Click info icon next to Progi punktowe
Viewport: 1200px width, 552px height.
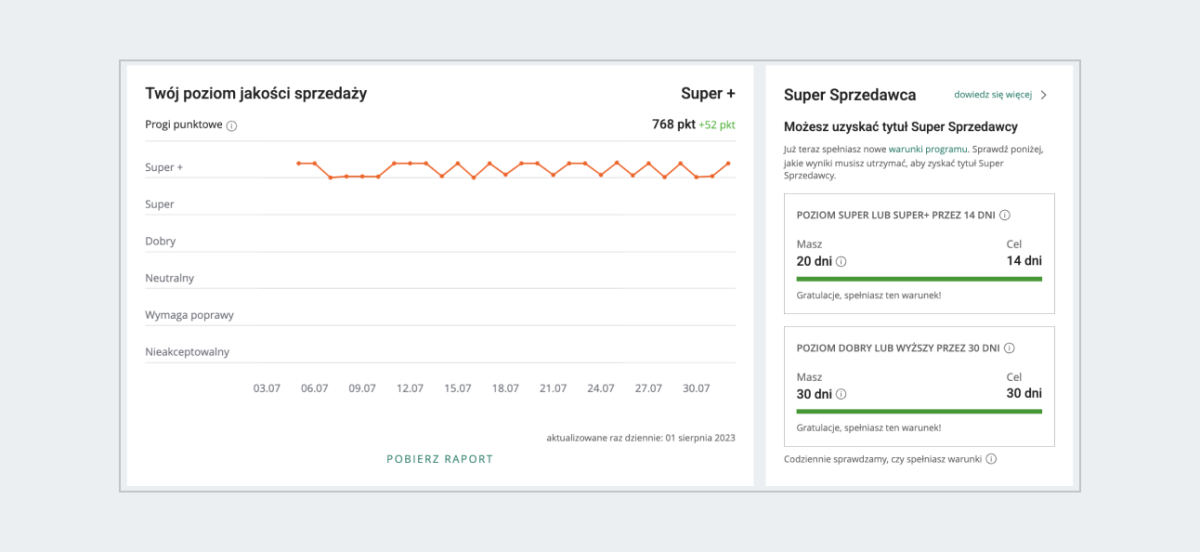tap(232, 126)
